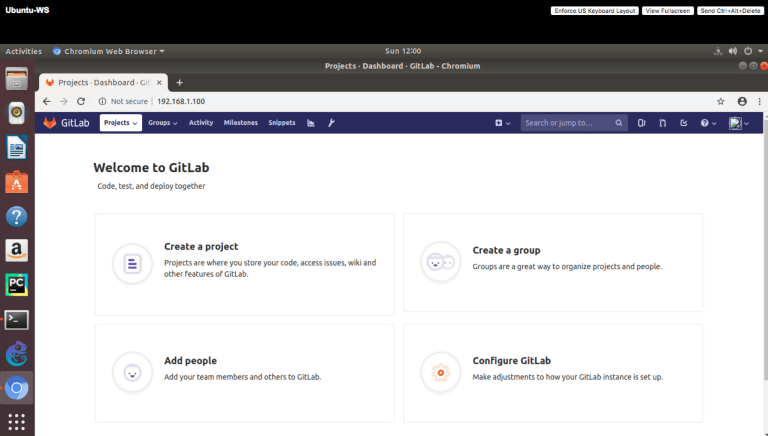Expand the Help question mark menu
This screenshot has width=768, height=436.
[x=708, y=123]
